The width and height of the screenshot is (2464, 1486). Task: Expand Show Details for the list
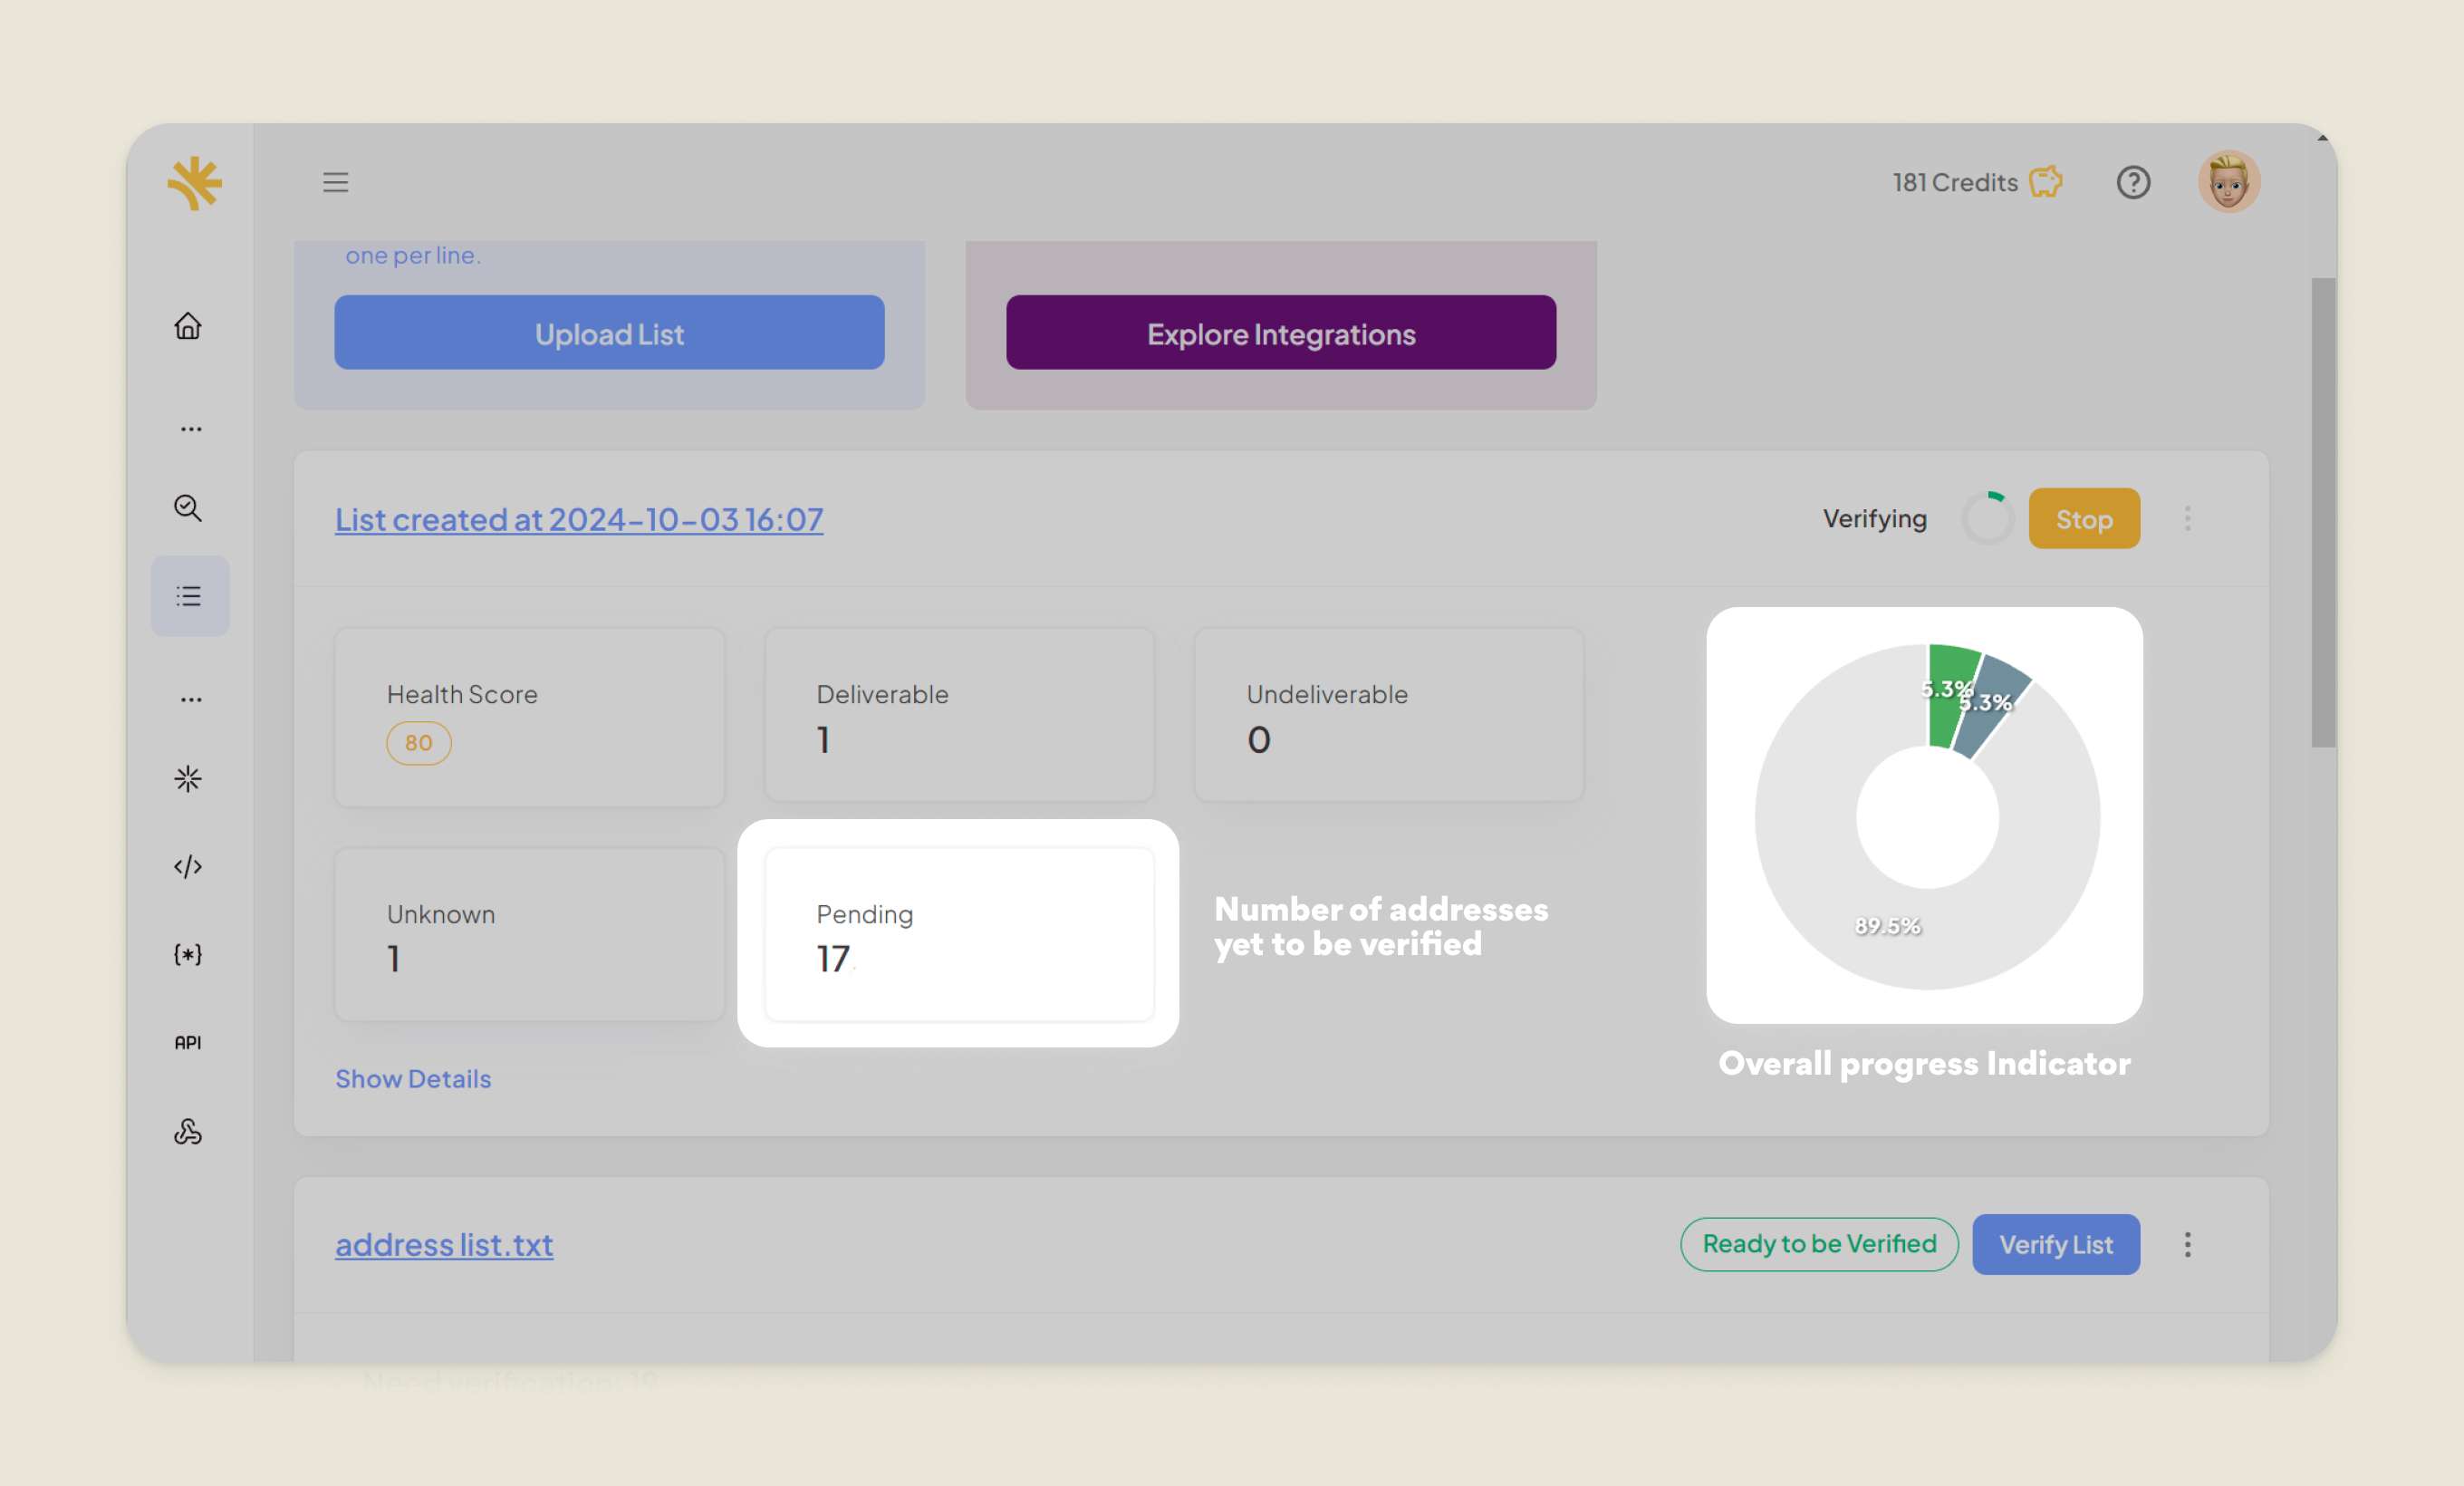click(413, 1078)
